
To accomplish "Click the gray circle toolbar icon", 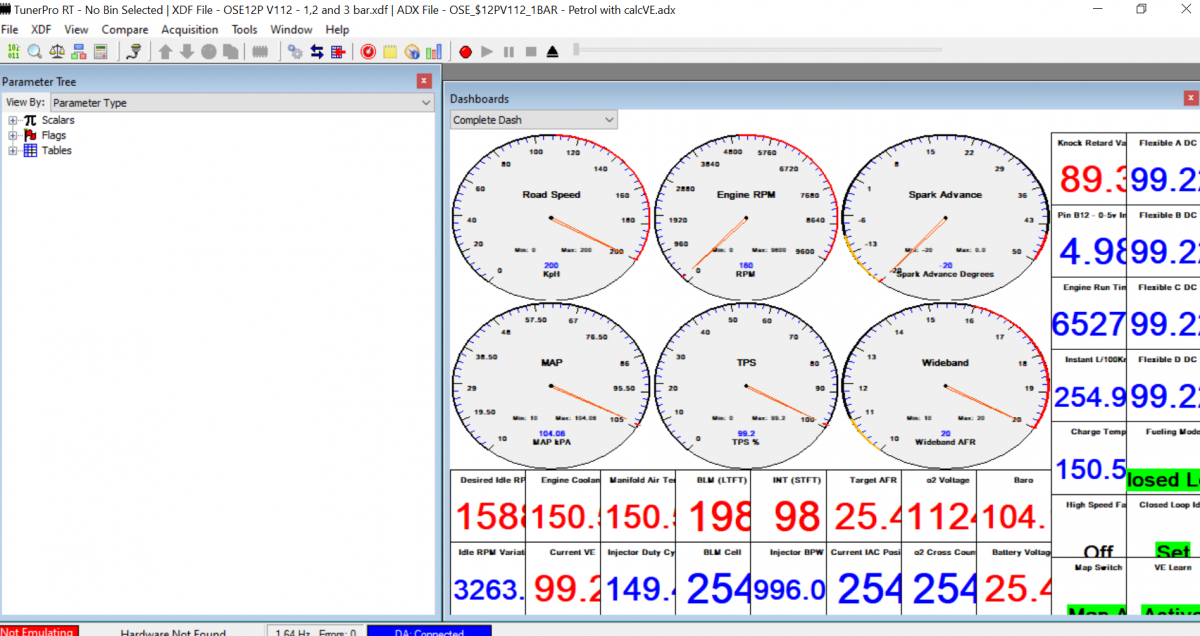I will (209, 51).
